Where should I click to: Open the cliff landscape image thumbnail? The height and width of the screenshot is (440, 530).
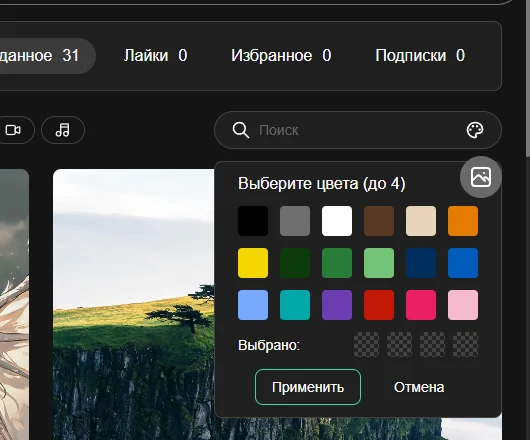click(134, 304)
